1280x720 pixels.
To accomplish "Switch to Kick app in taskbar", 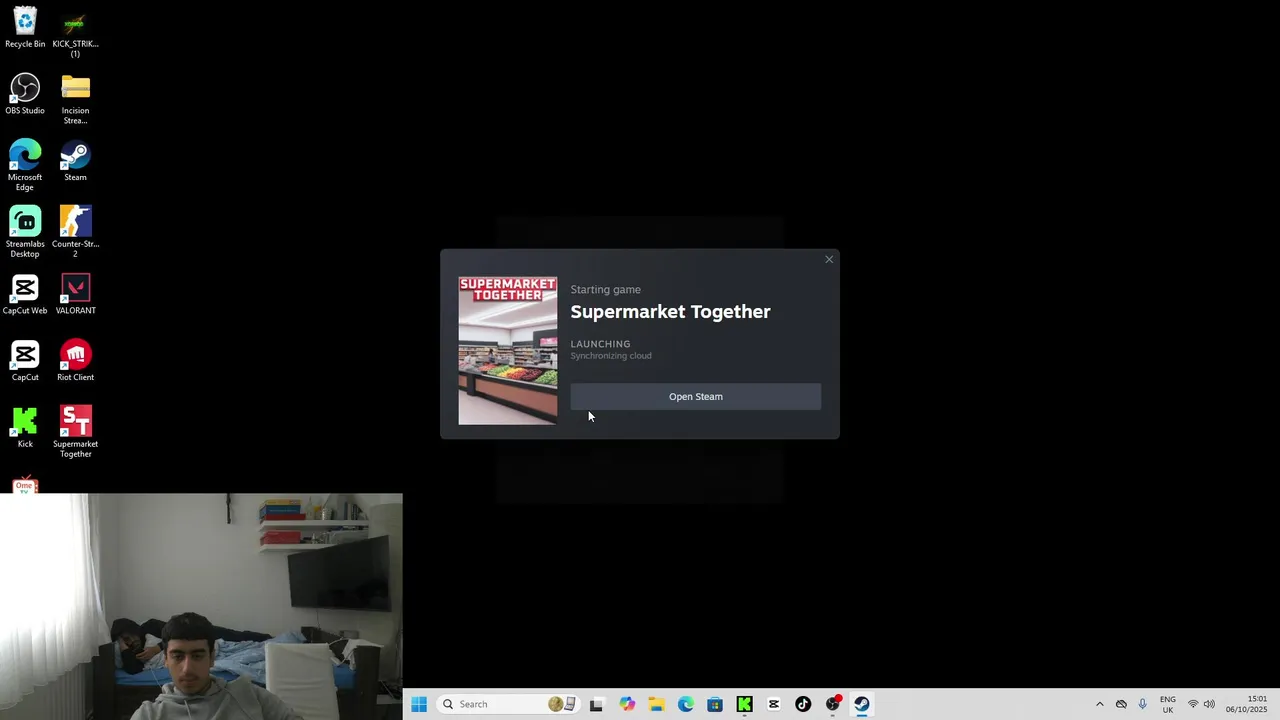I will pos(744,704).
